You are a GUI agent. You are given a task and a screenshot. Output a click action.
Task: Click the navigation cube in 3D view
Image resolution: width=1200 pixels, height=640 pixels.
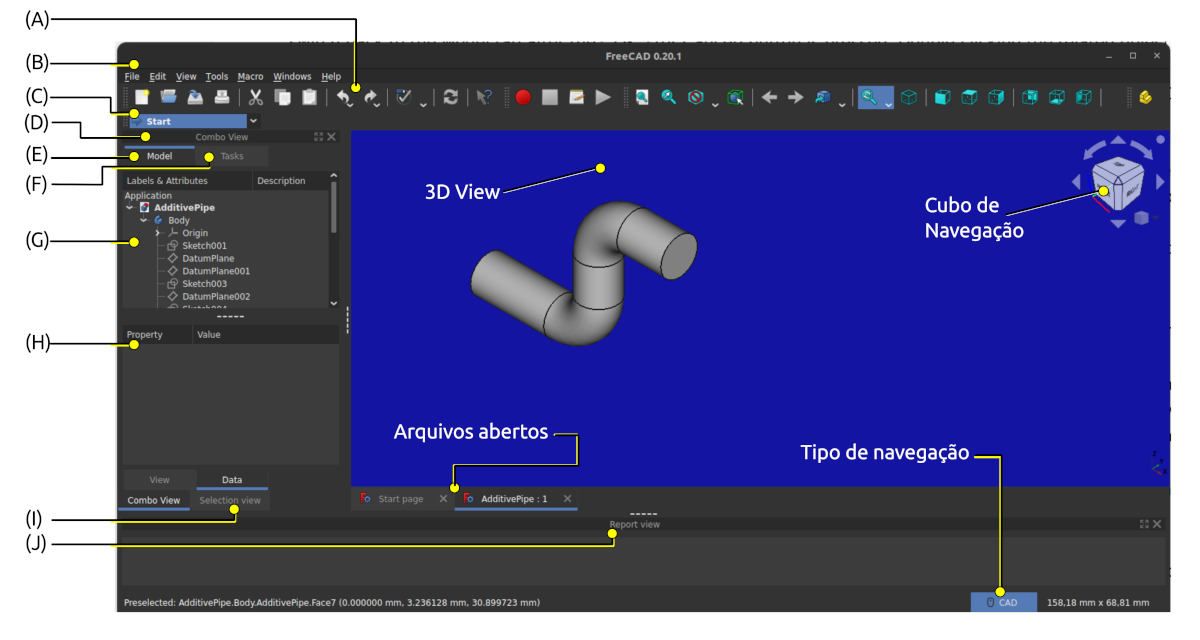click(1117, 183)
